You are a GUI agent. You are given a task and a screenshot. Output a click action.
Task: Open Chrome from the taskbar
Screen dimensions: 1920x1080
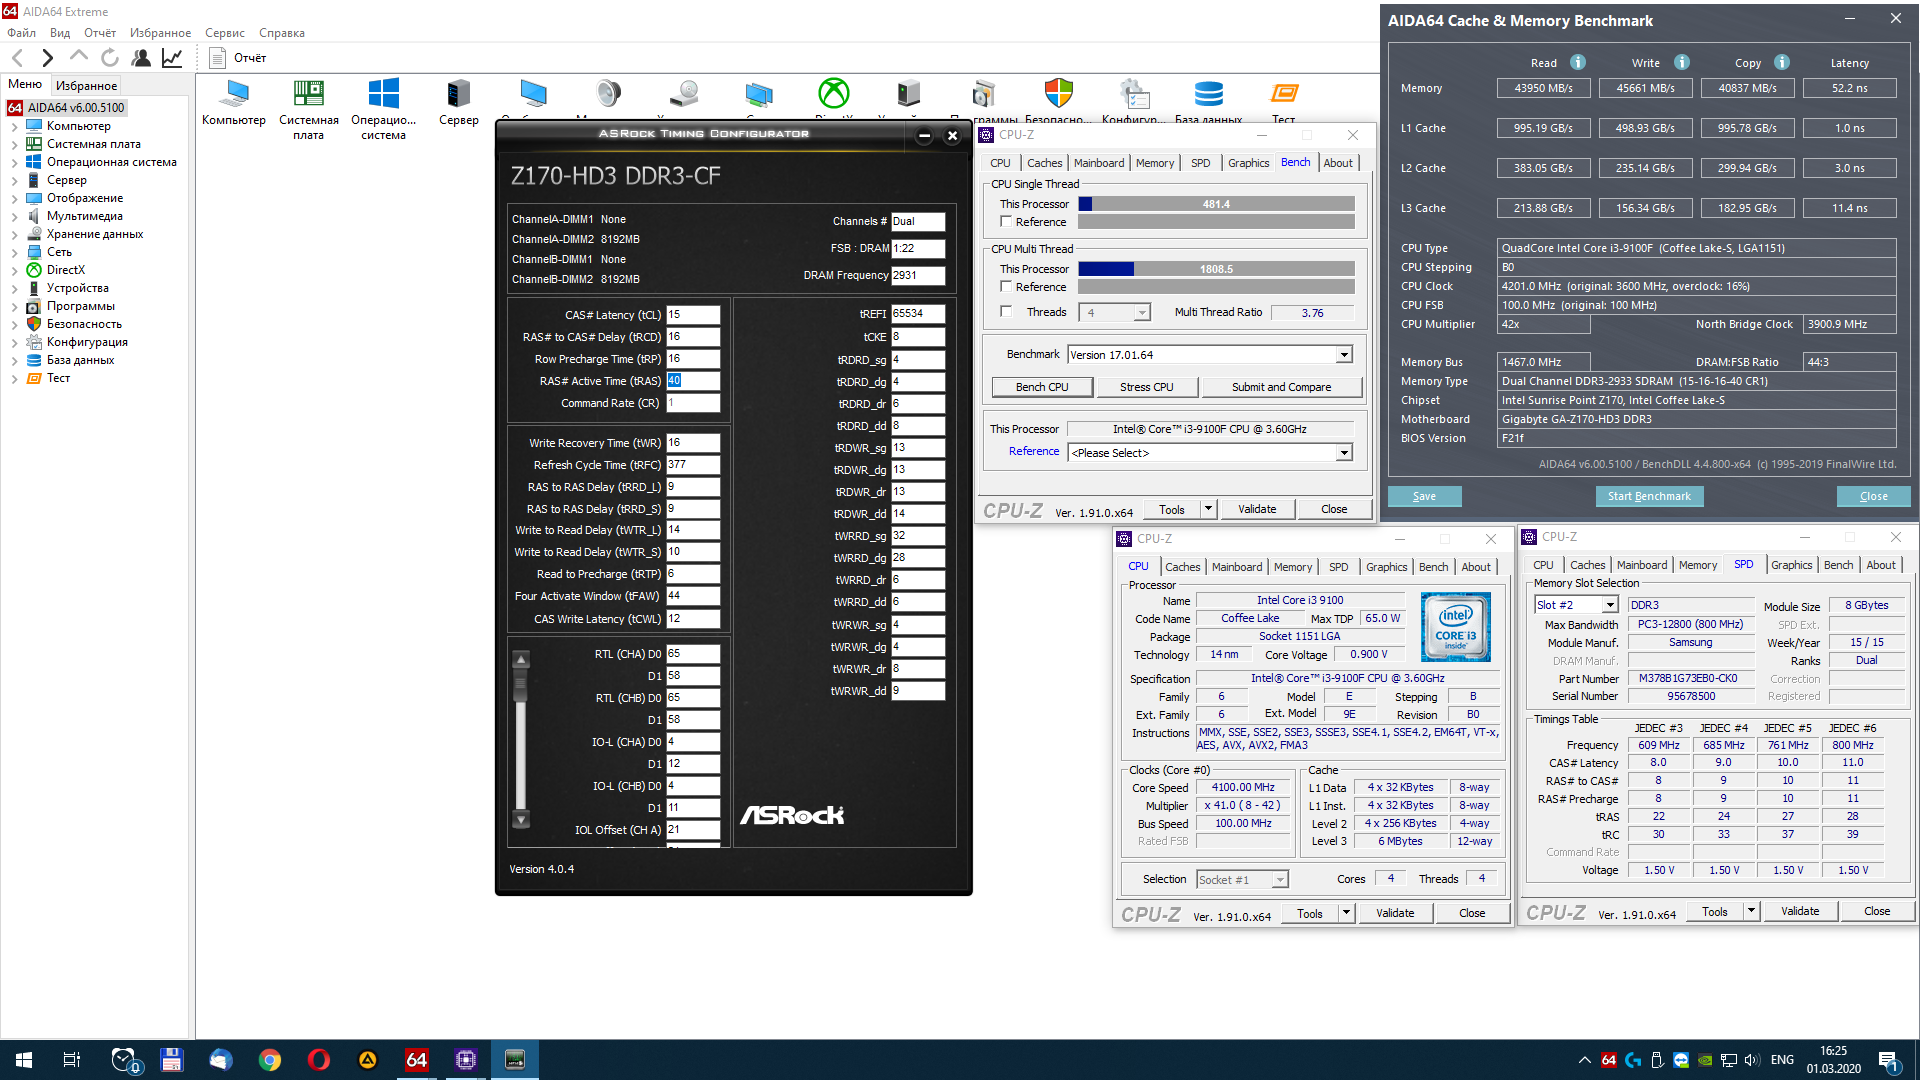point(270,1060)
